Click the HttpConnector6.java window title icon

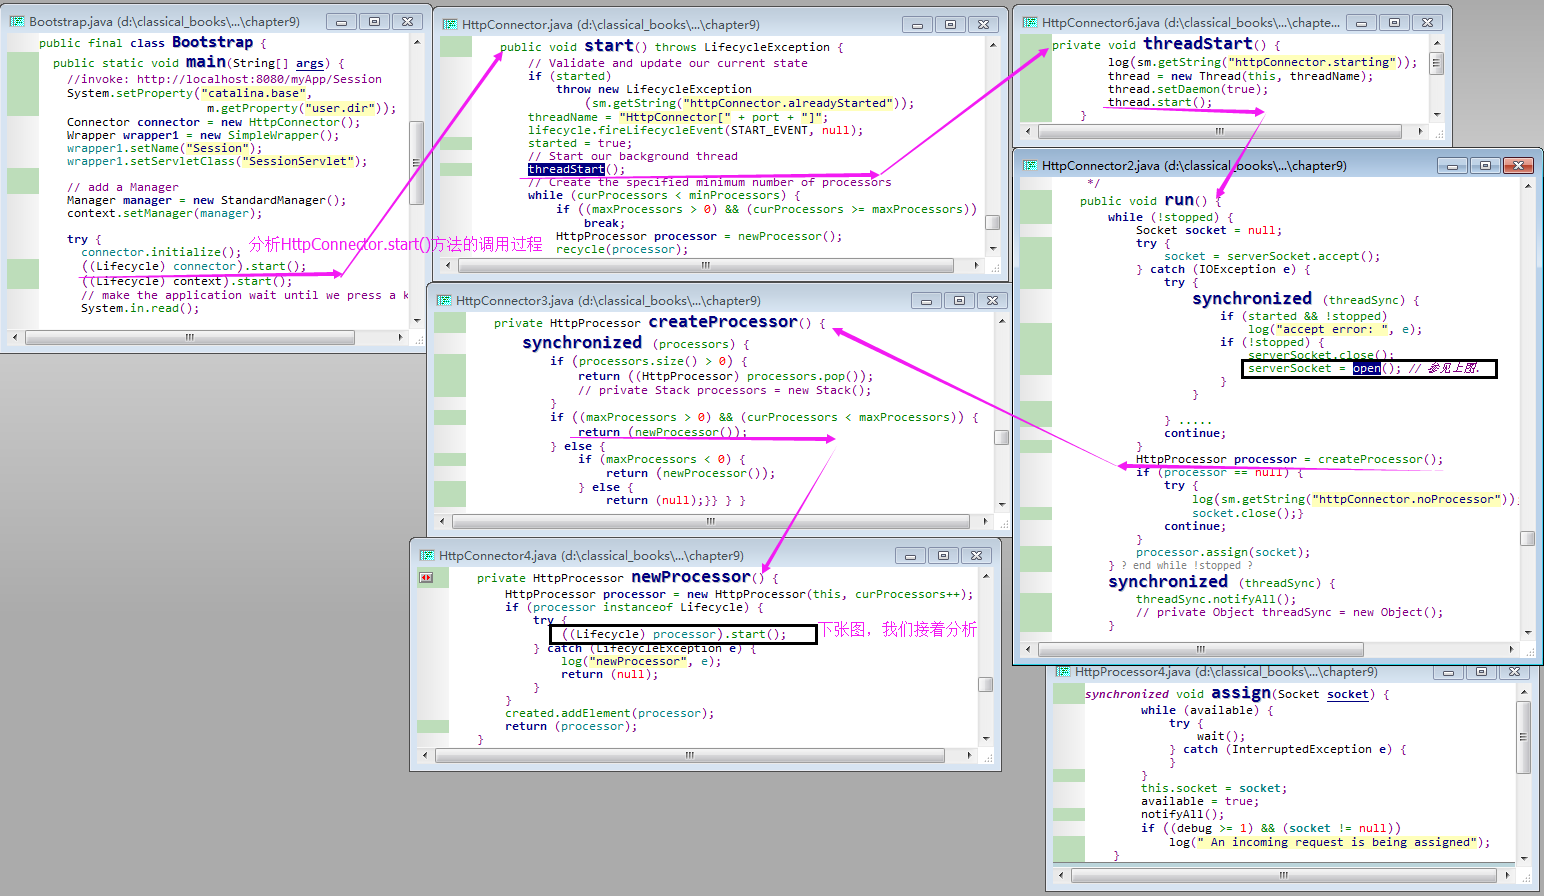(1030, 22)
